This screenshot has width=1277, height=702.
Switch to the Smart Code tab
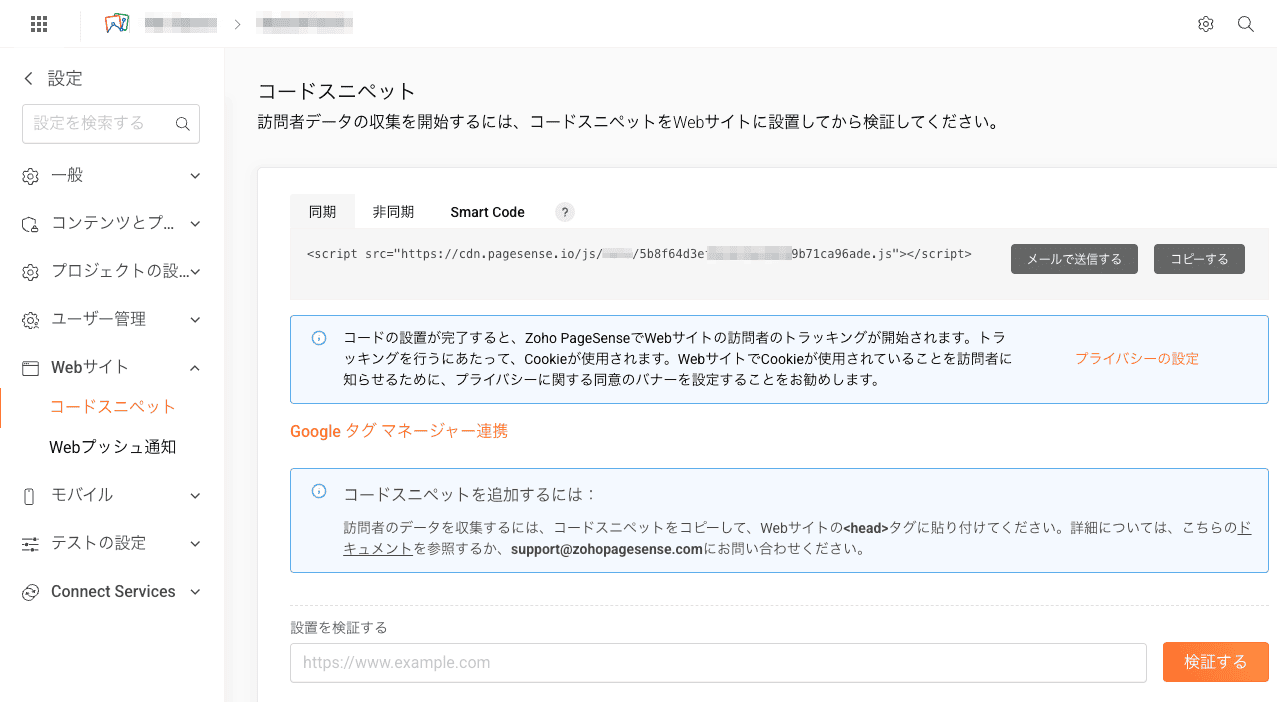tap(487, 212)
